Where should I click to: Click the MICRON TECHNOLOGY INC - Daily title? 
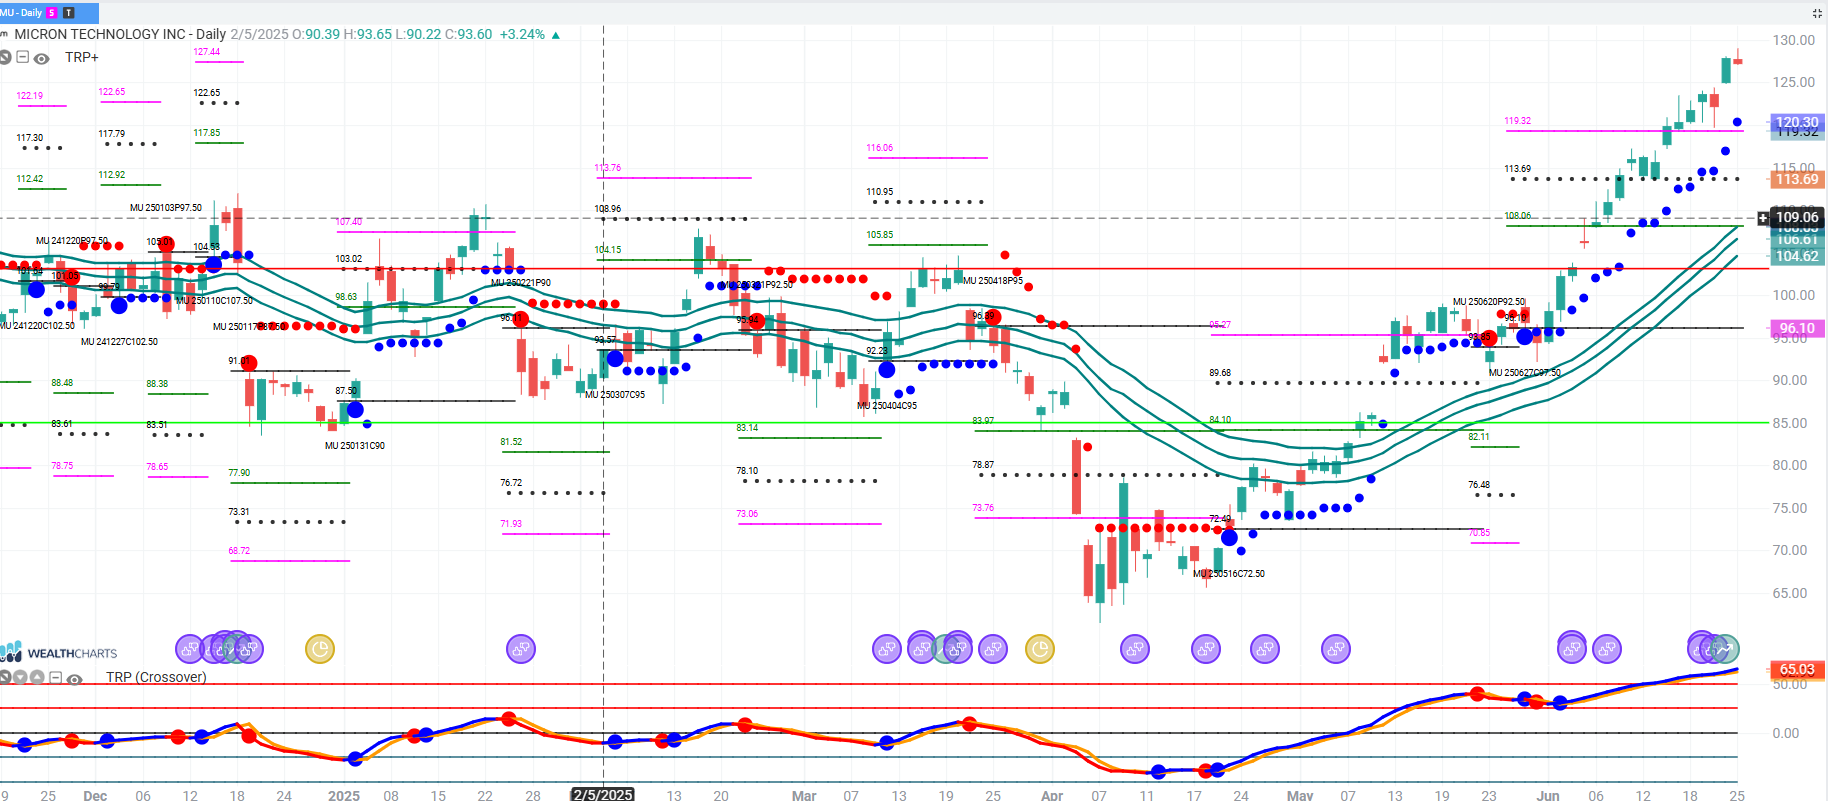click(120, 34)
